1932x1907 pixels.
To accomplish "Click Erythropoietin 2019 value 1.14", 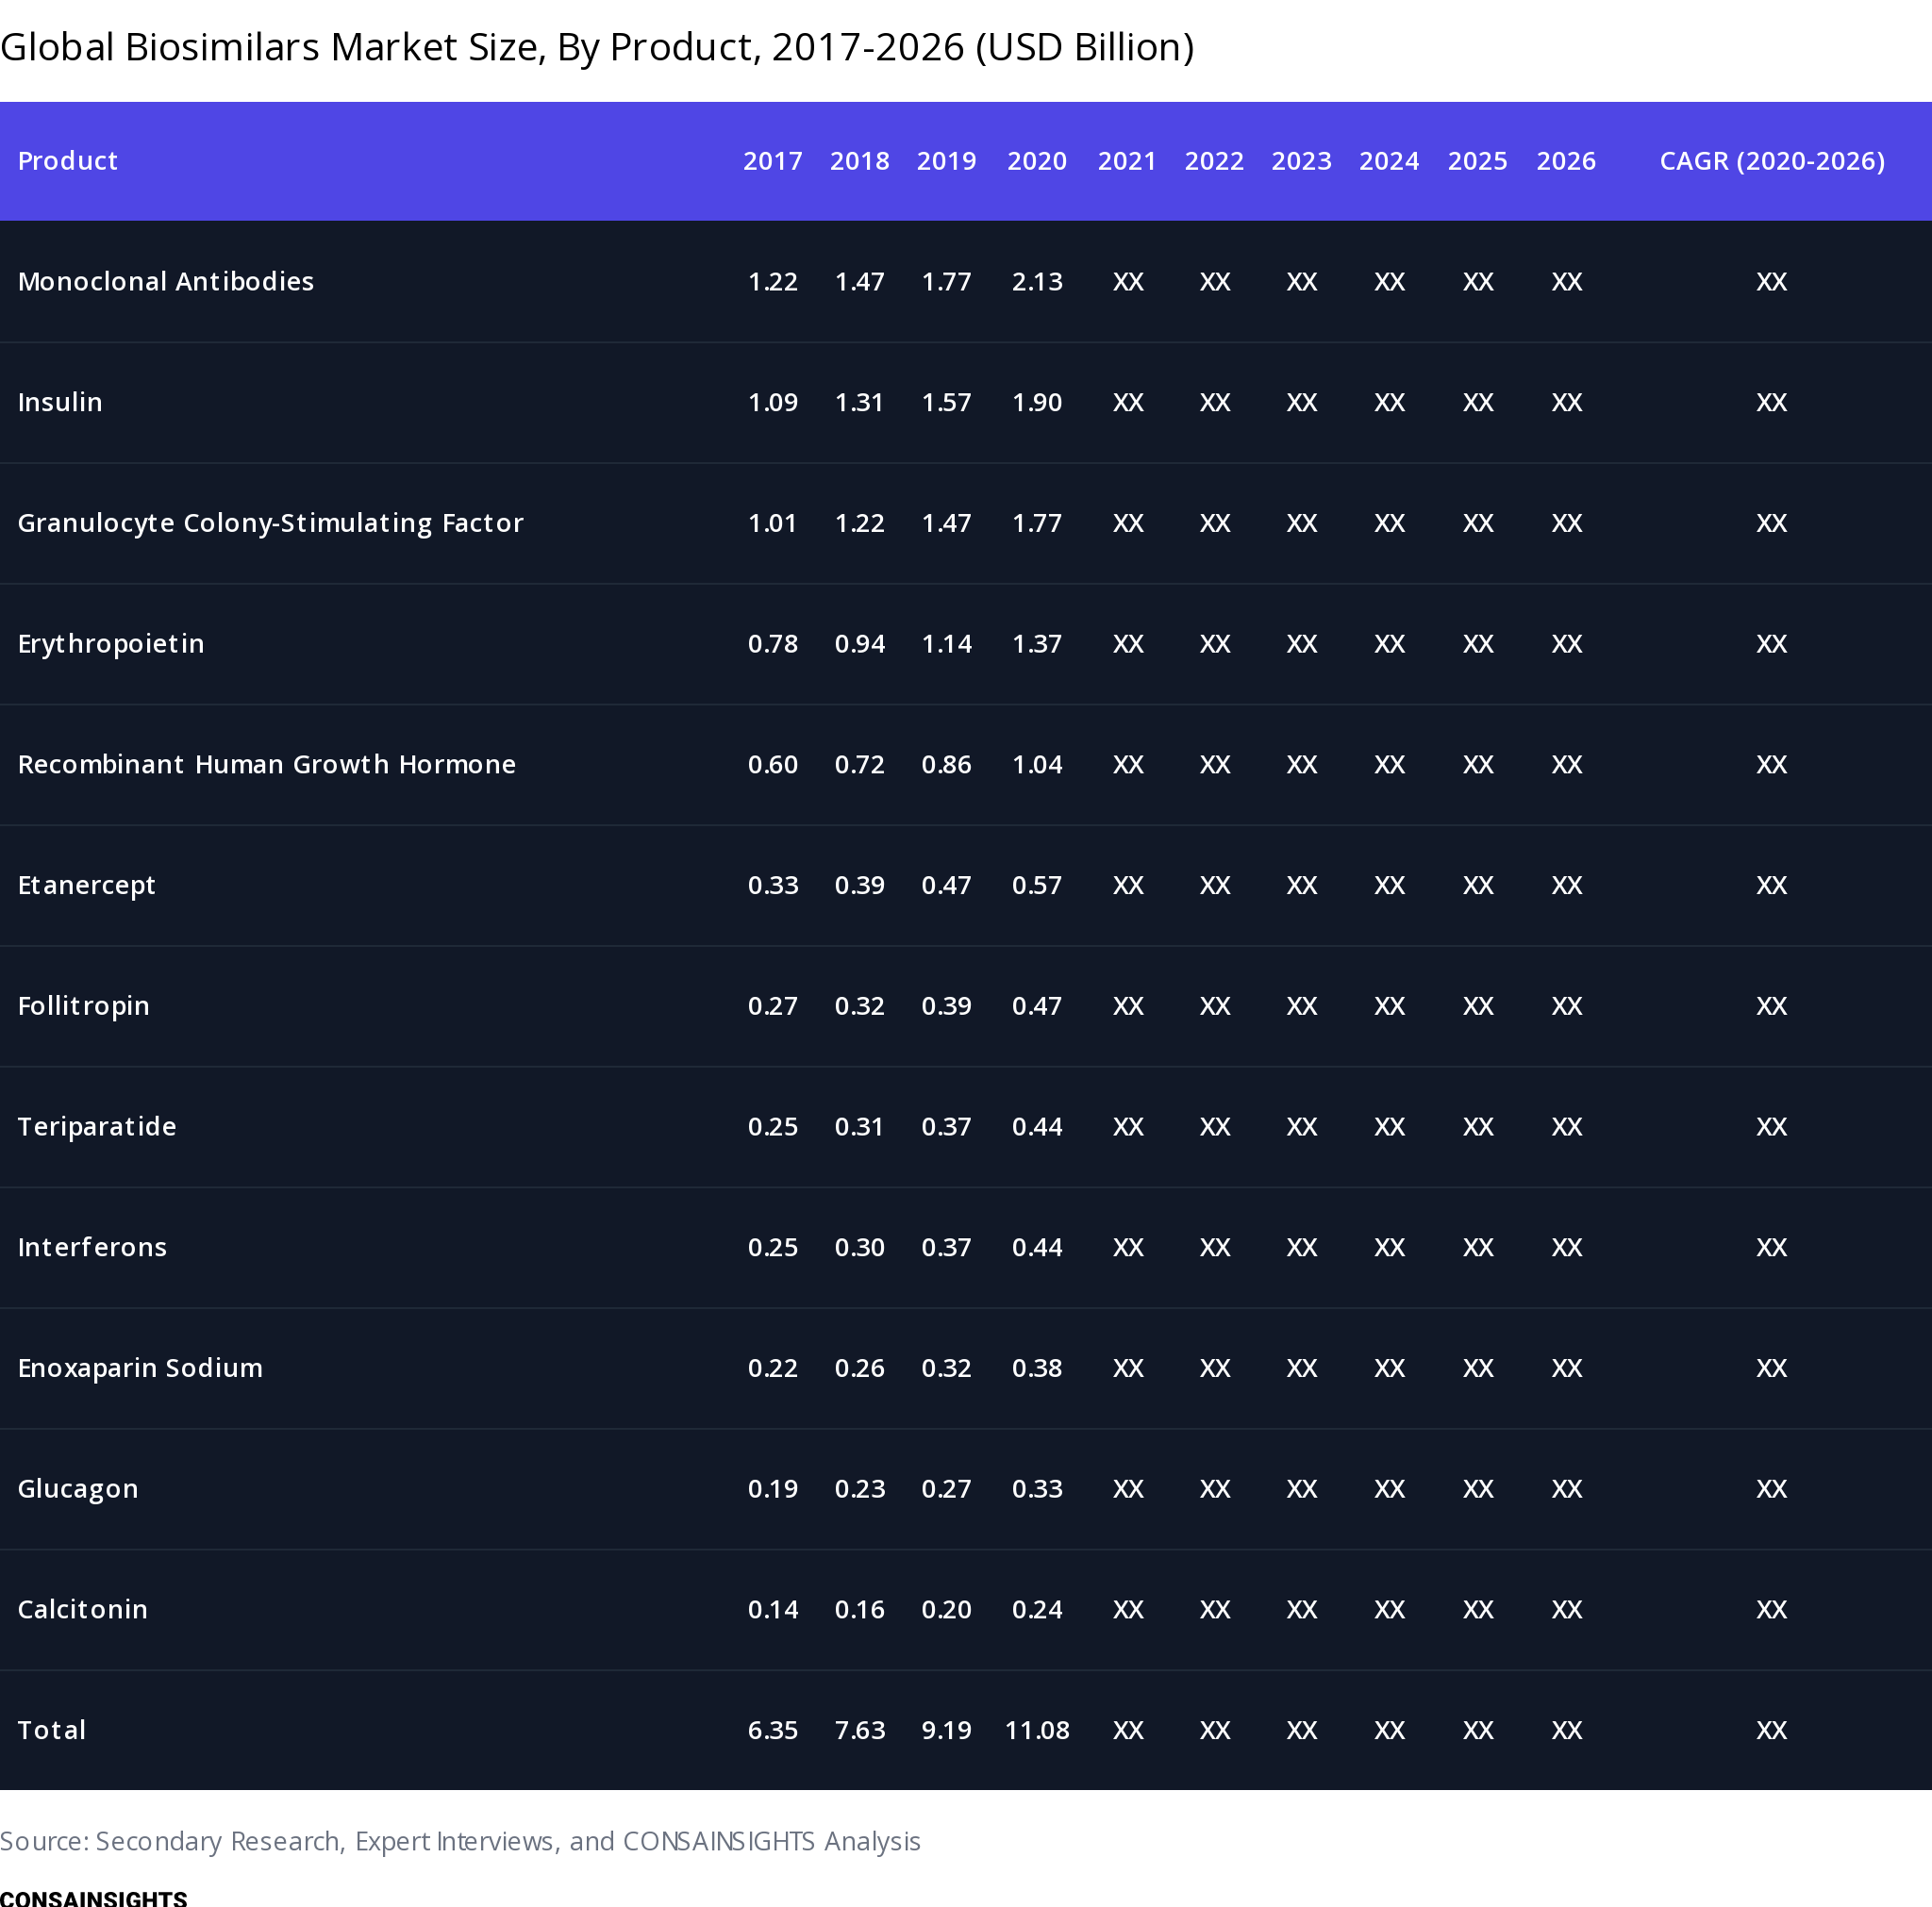I will pyautogui.click(x=947, y=644).
